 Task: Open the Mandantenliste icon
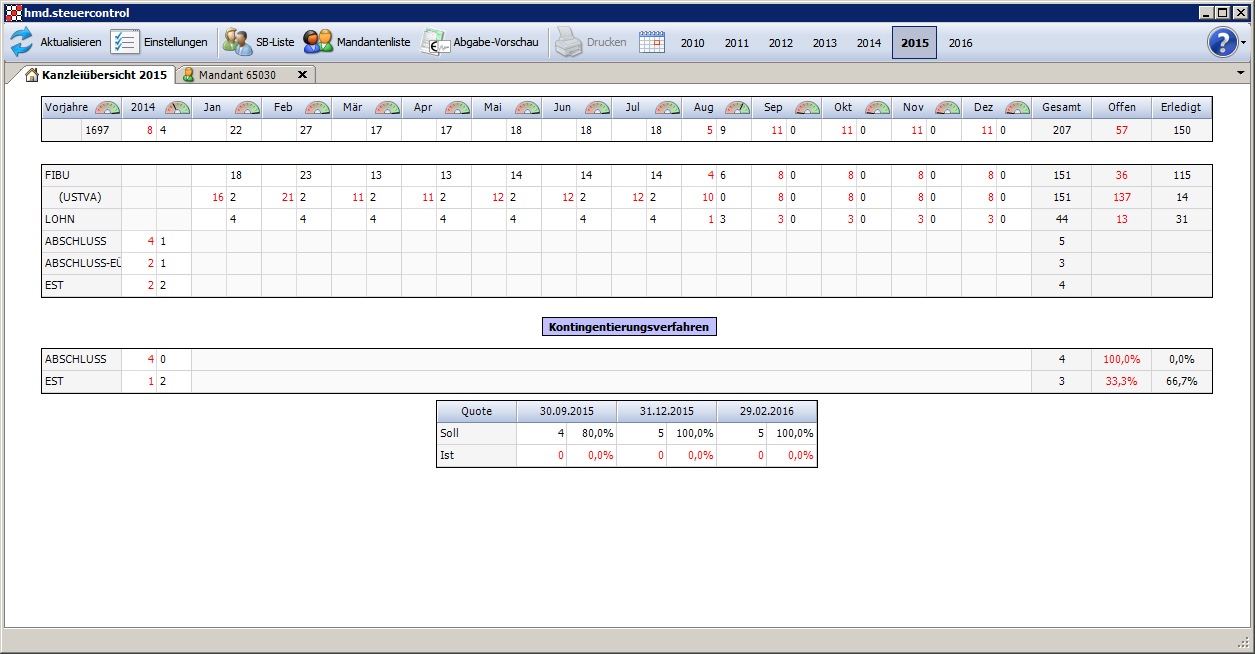click(318, 43)
